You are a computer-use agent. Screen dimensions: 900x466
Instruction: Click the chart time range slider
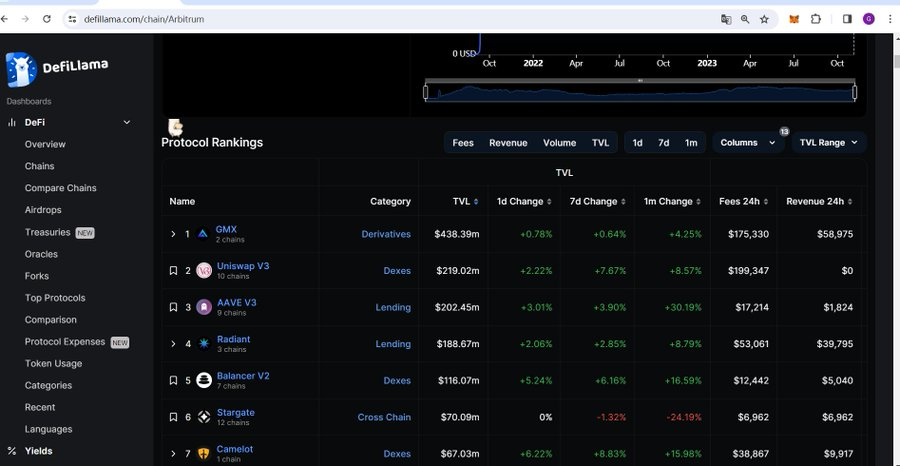[x=640, y=92]
